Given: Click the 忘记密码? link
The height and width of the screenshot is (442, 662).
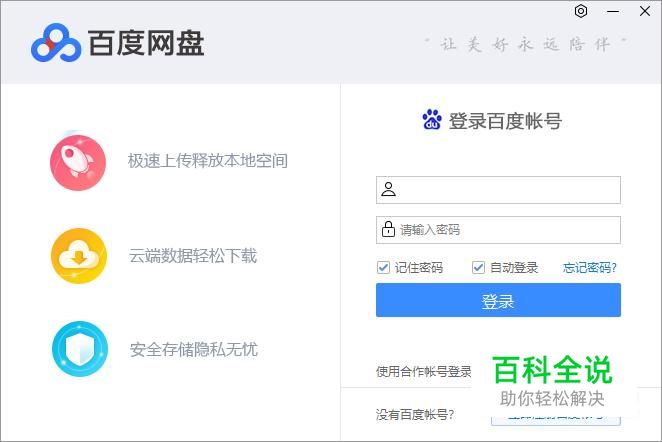Looking at the screenshot, I should coord(589,267).
